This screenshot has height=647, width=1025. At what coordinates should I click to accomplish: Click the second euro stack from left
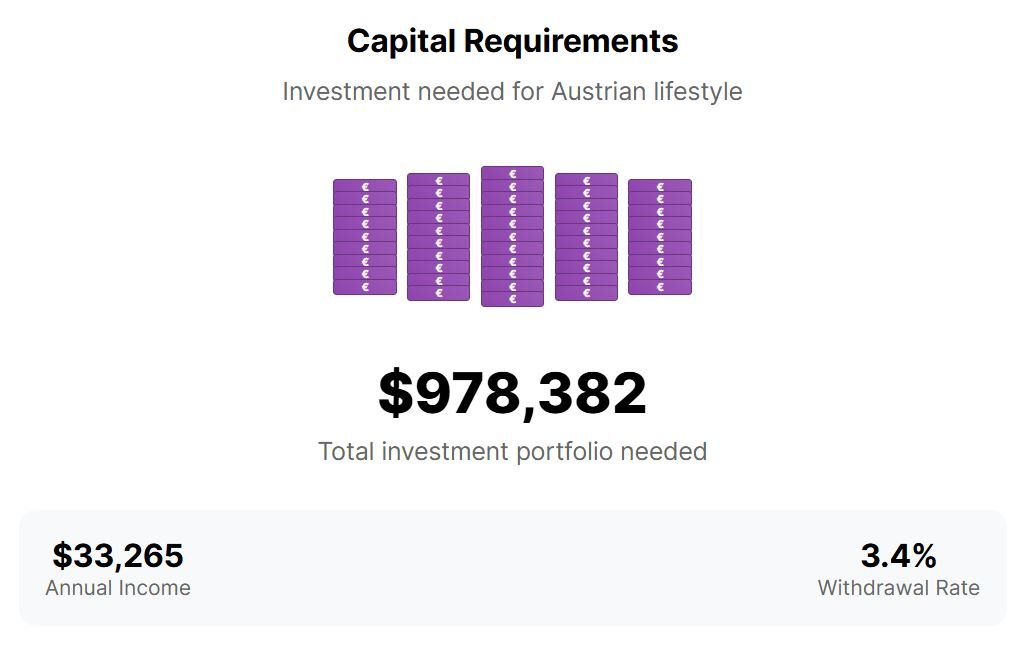438,237
